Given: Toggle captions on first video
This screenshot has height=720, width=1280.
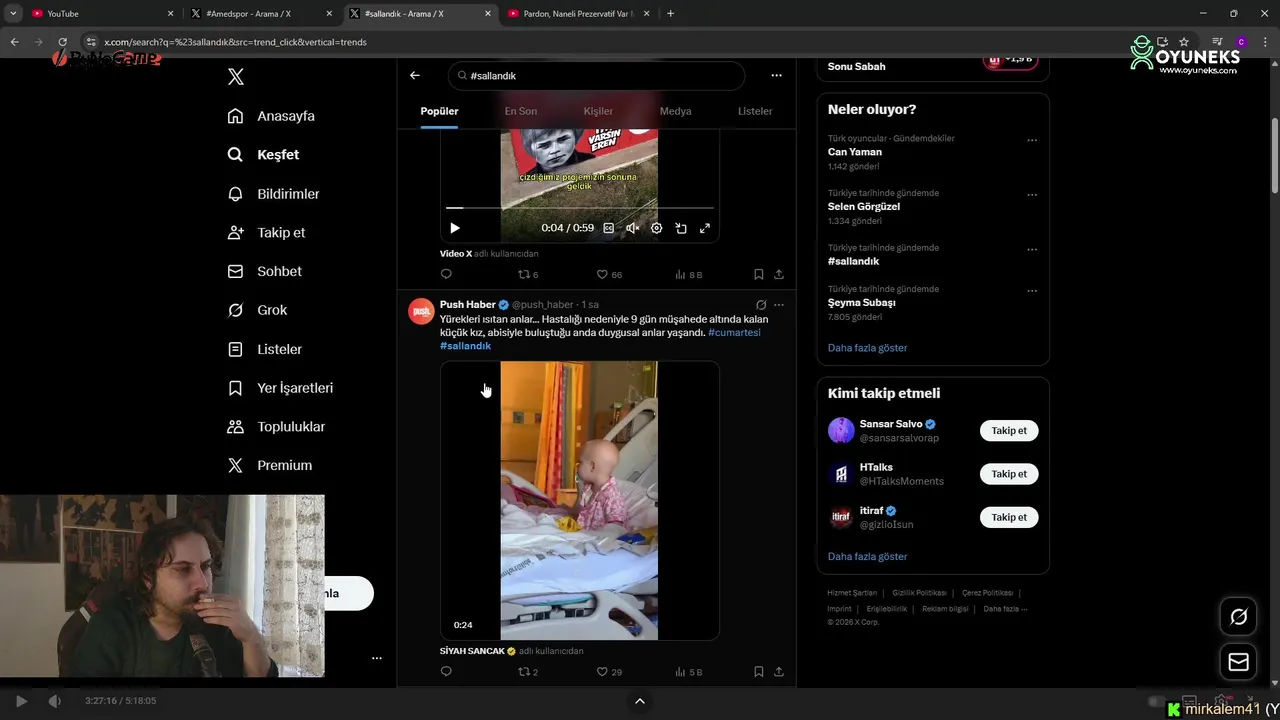Looking at the screenshot, I should pyautogui.click(x=608, y=228).
